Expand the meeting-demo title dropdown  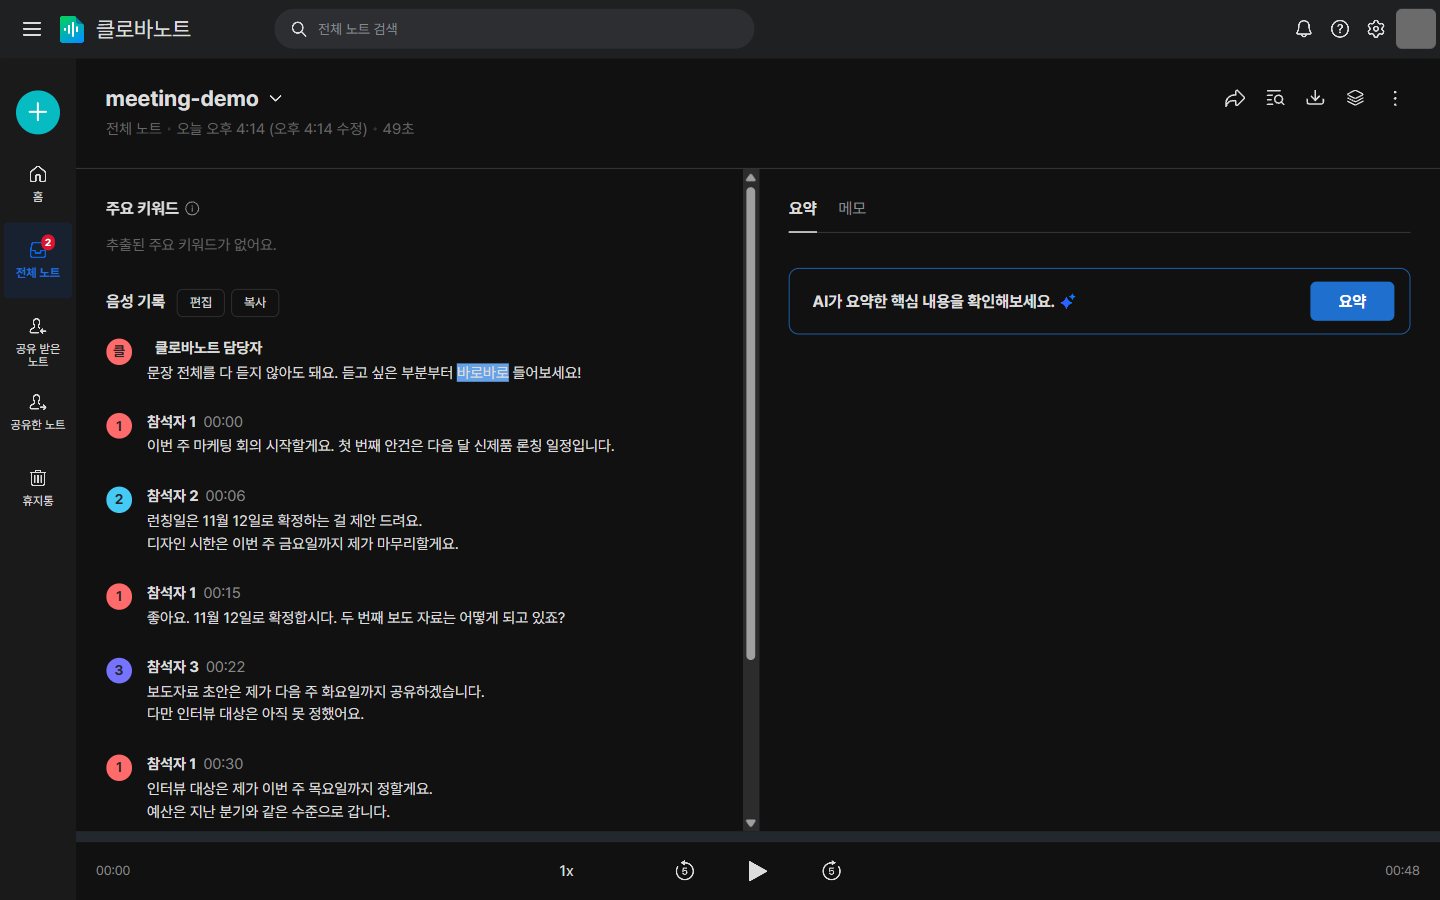276,98
